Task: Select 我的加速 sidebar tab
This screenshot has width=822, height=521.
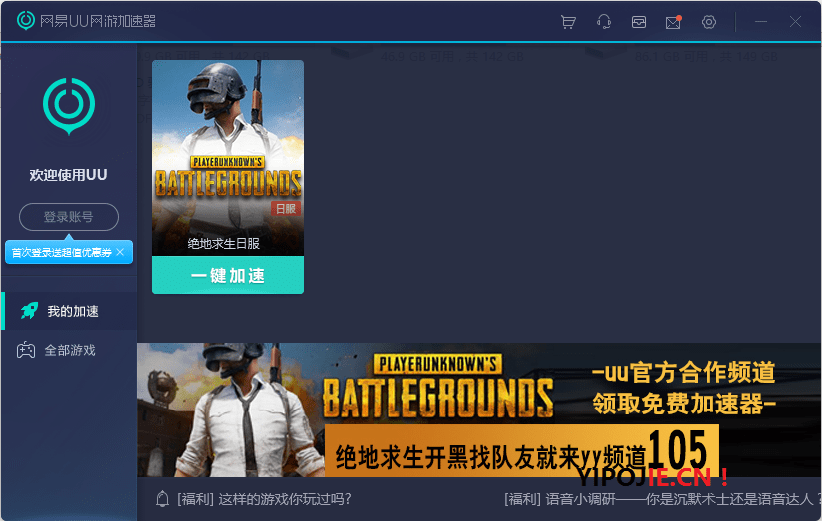Action: coord(69,311)
